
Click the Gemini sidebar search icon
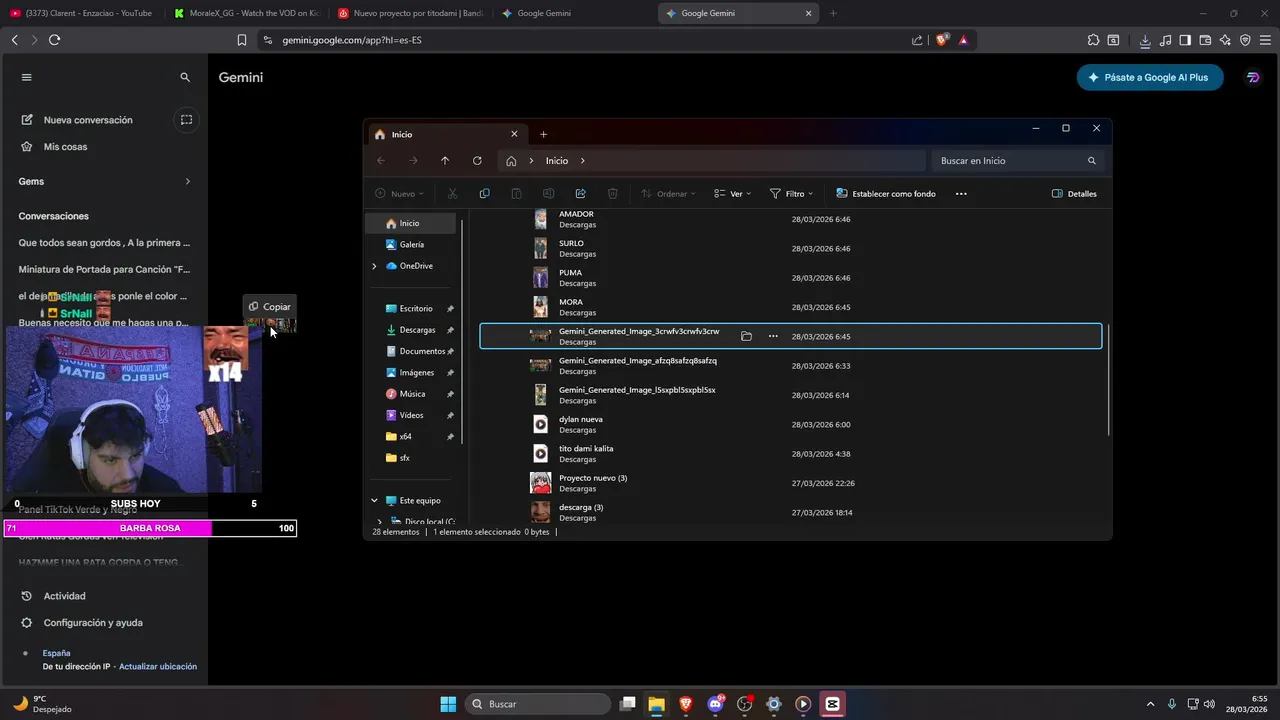[x=185, y=77]
